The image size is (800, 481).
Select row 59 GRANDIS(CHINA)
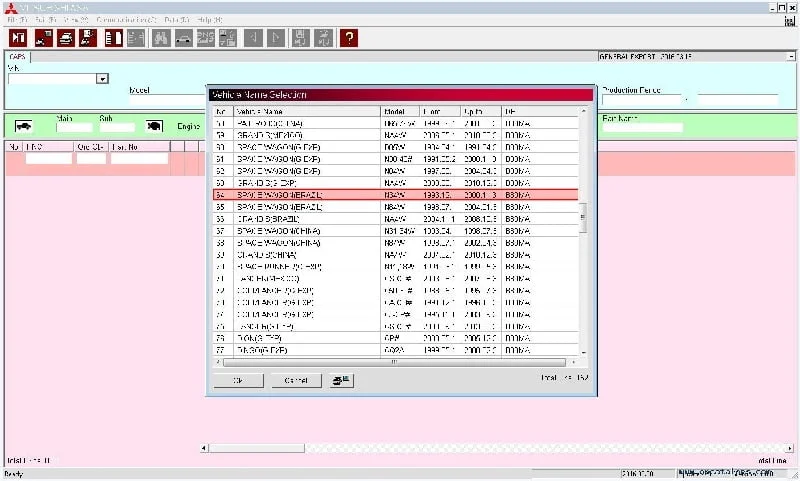click(x=395, y=255)
